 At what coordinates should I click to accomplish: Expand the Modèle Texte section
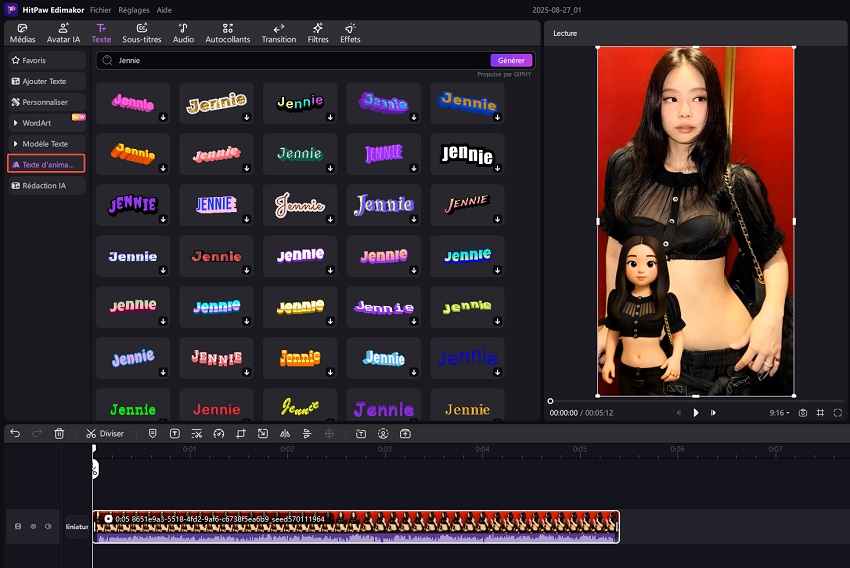pyautogui.click(x=46, y=144)
